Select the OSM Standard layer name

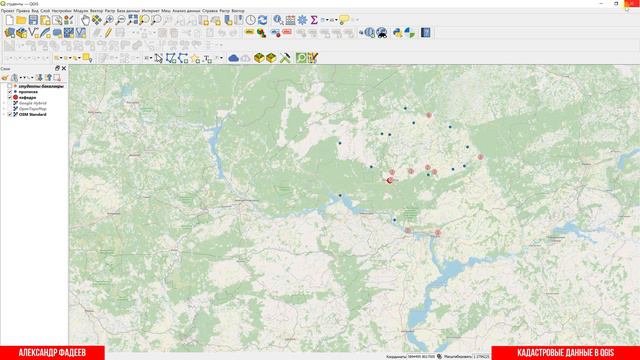pyautogui.click(x=33, y=115)
